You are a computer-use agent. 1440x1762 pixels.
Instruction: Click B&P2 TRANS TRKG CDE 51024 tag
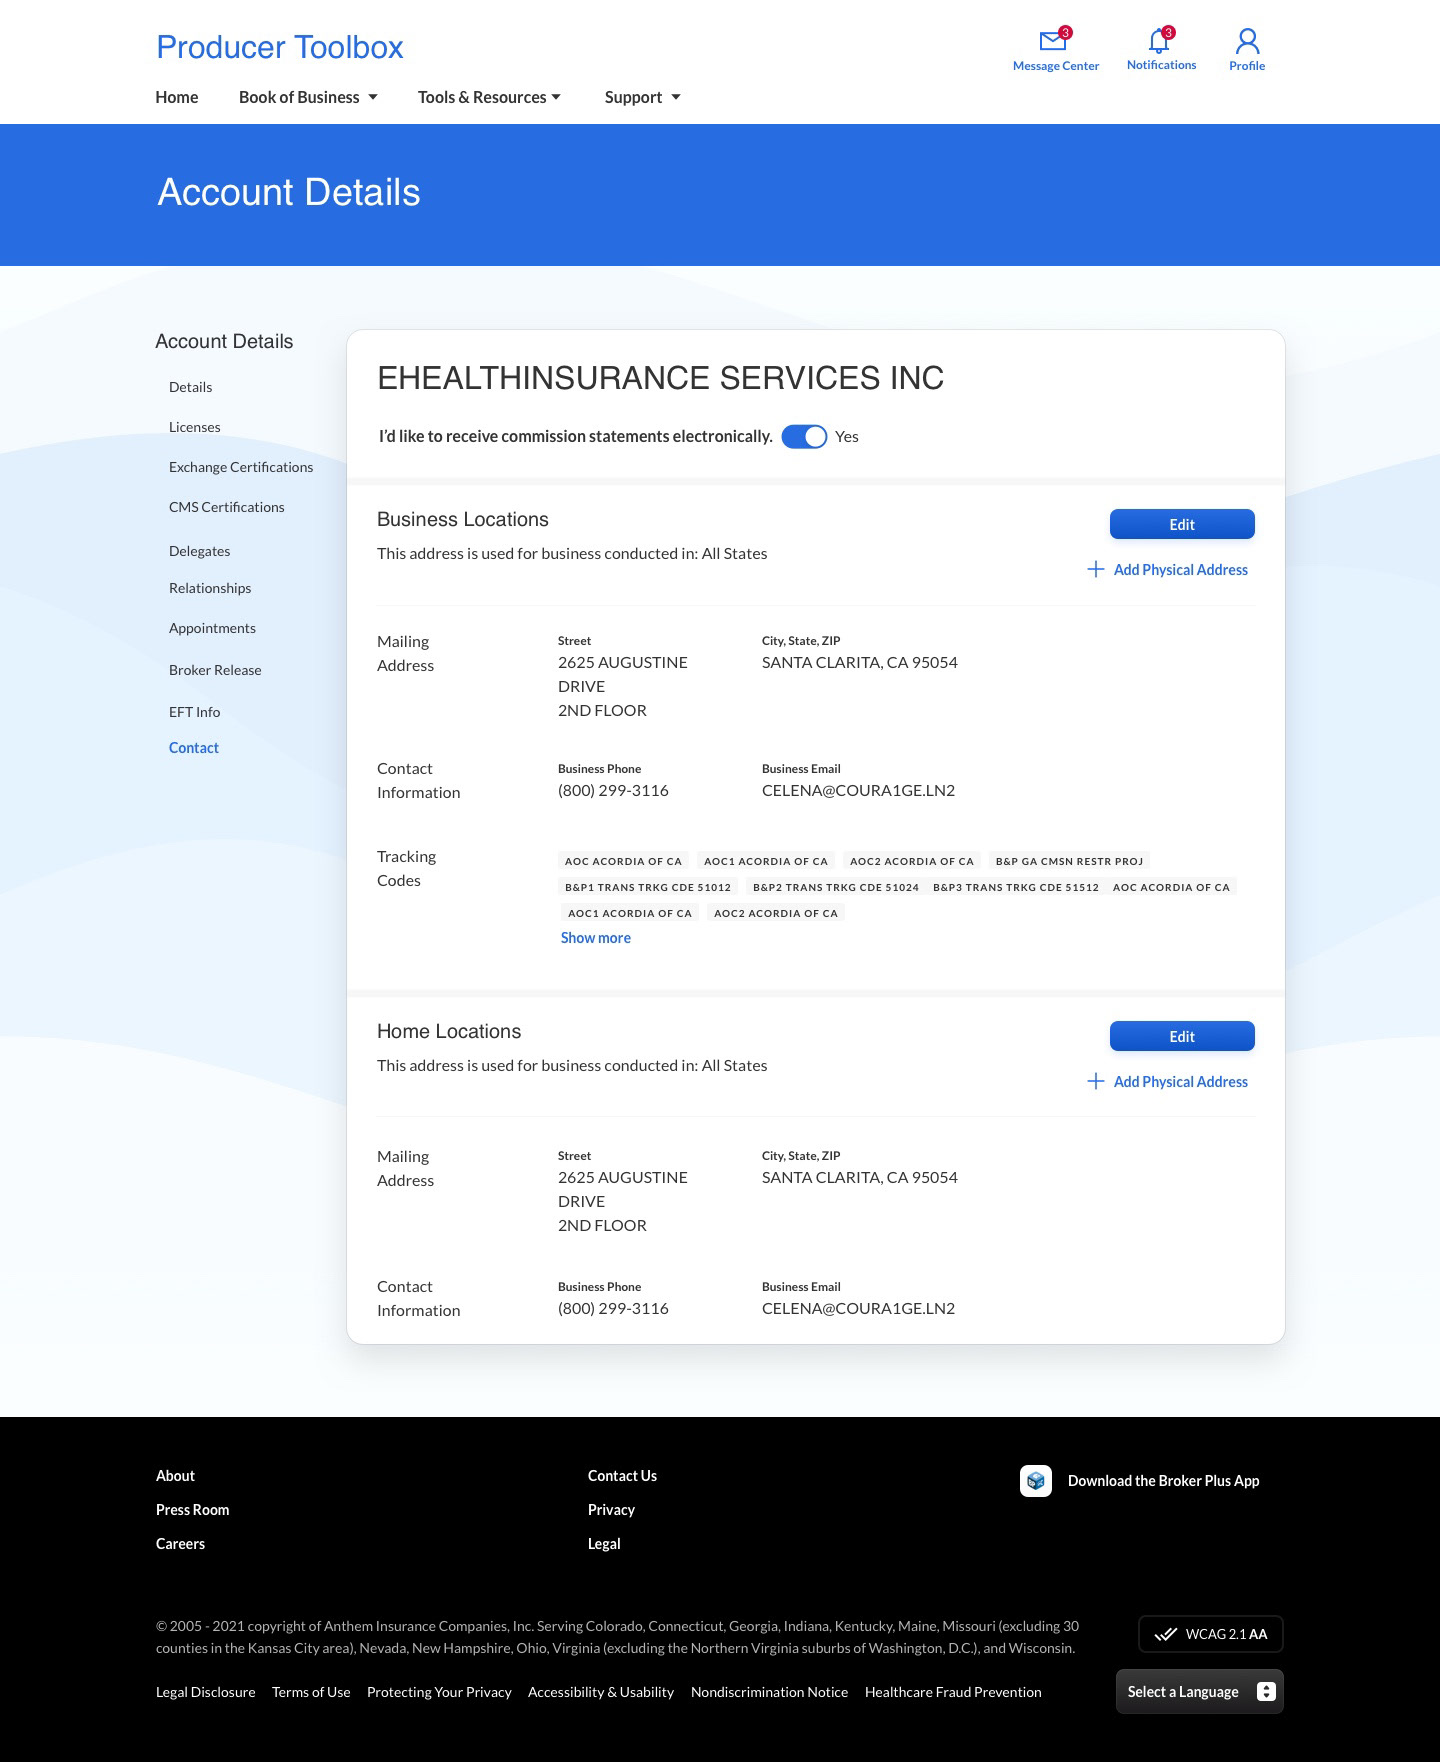tap(836, 887)
